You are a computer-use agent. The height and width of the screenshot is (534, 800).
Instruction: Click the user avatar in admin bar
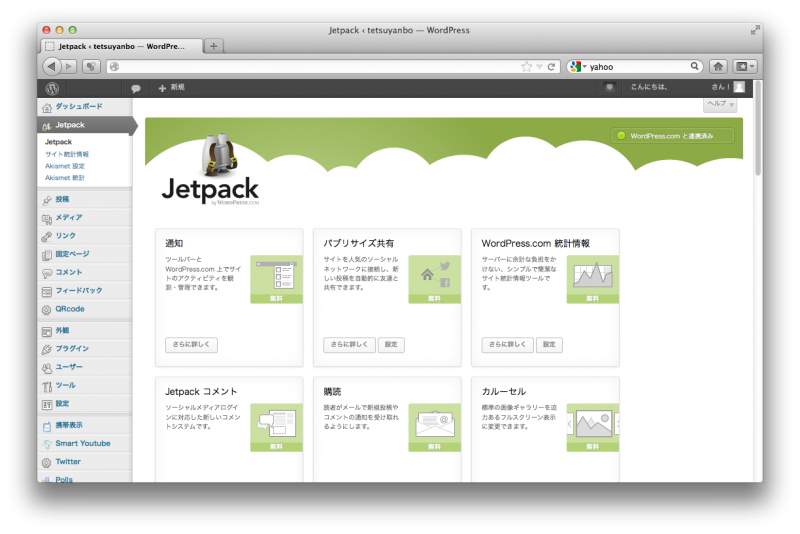pos(739,87)
